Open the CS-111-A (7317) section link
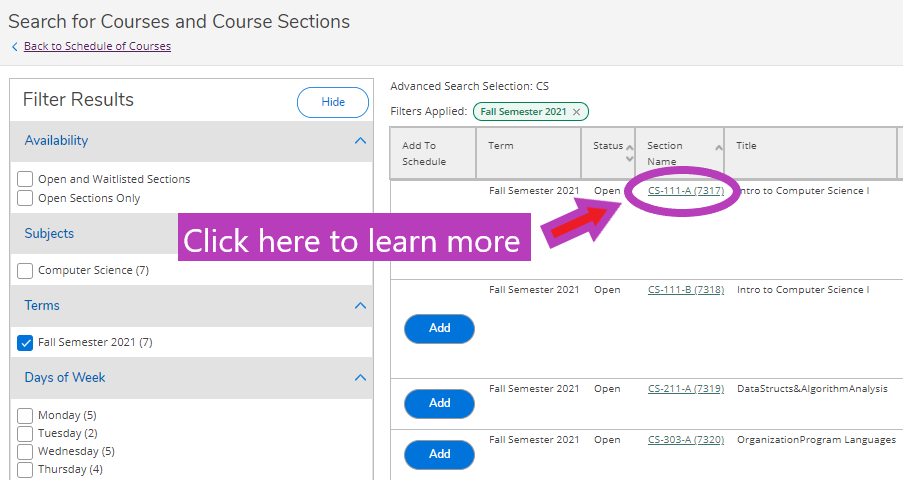The height and width of the screenshot is (480, 903). pyautogui.click(x=686, y=191)
